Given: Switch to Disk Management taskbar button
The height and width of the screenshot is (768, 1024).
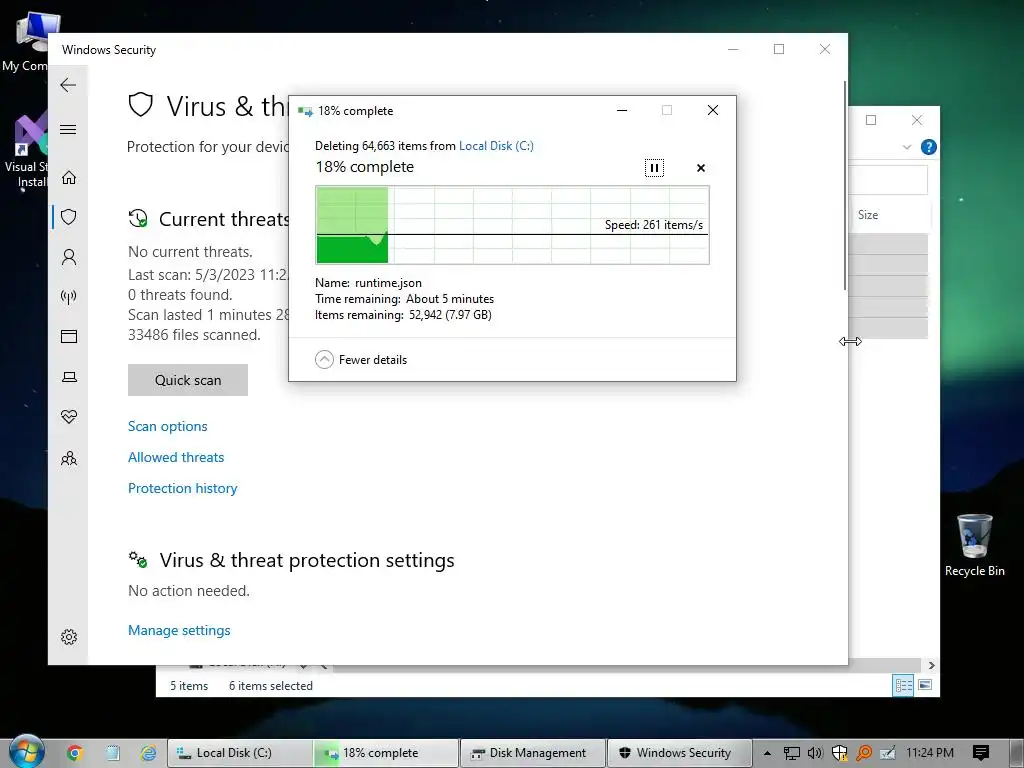Looking at the screenshot, I should tap(533, 753).
